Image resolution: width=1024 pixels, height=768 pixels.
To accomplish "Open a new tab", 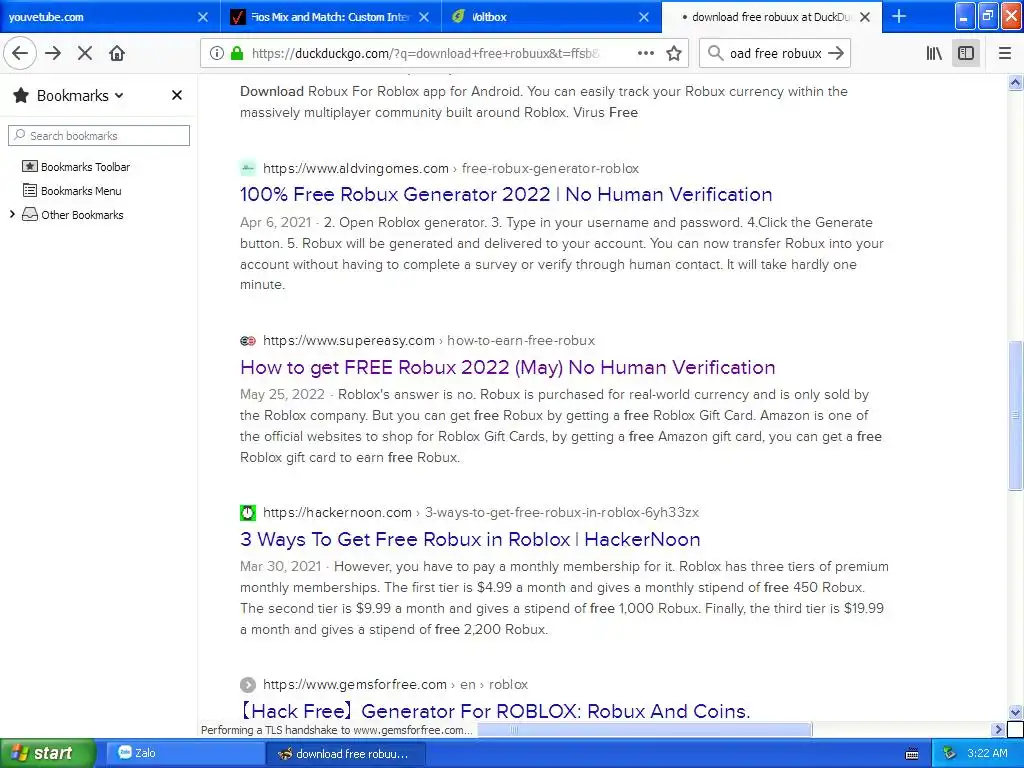I will (899, 17).
